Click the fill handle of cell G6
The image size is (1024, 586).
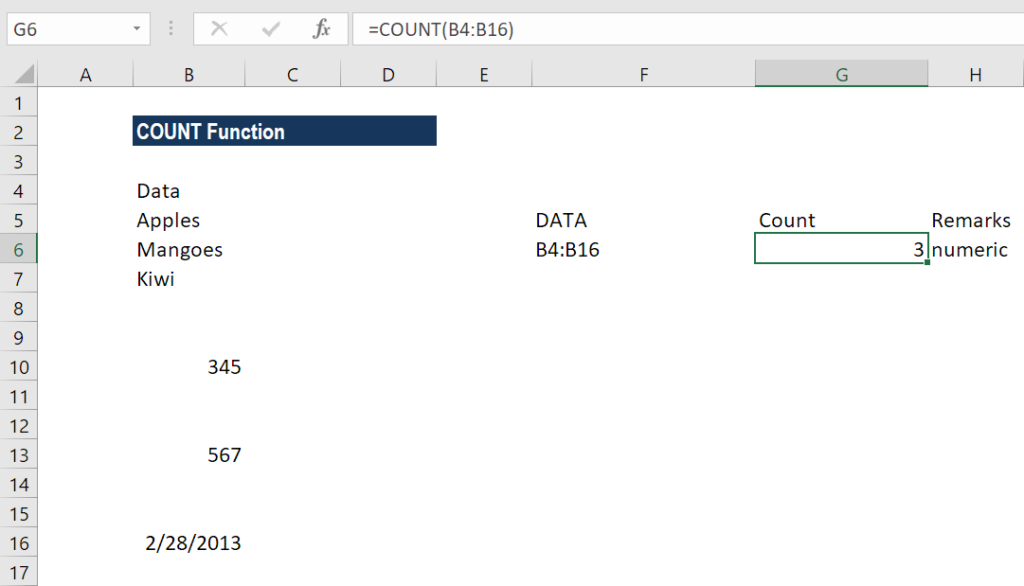coord(927,262)
